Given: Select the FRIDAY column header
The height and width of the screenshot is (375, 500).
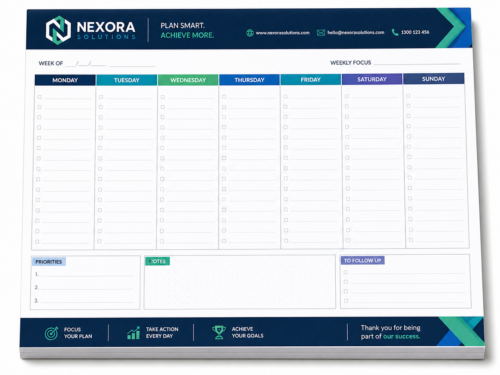Looking at the screenshot, I should point(311,79).
